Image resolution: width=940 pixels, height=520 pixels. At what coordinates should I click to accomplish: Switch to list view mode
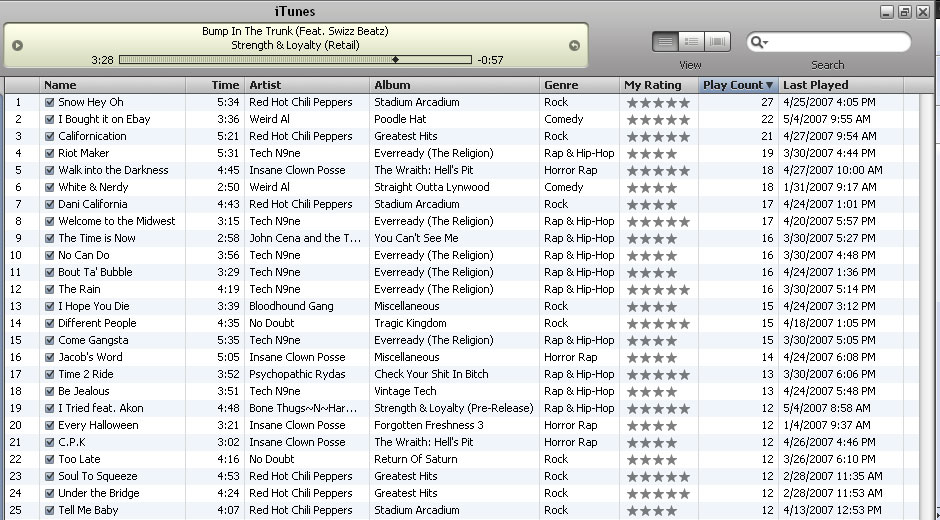point(665,42)
